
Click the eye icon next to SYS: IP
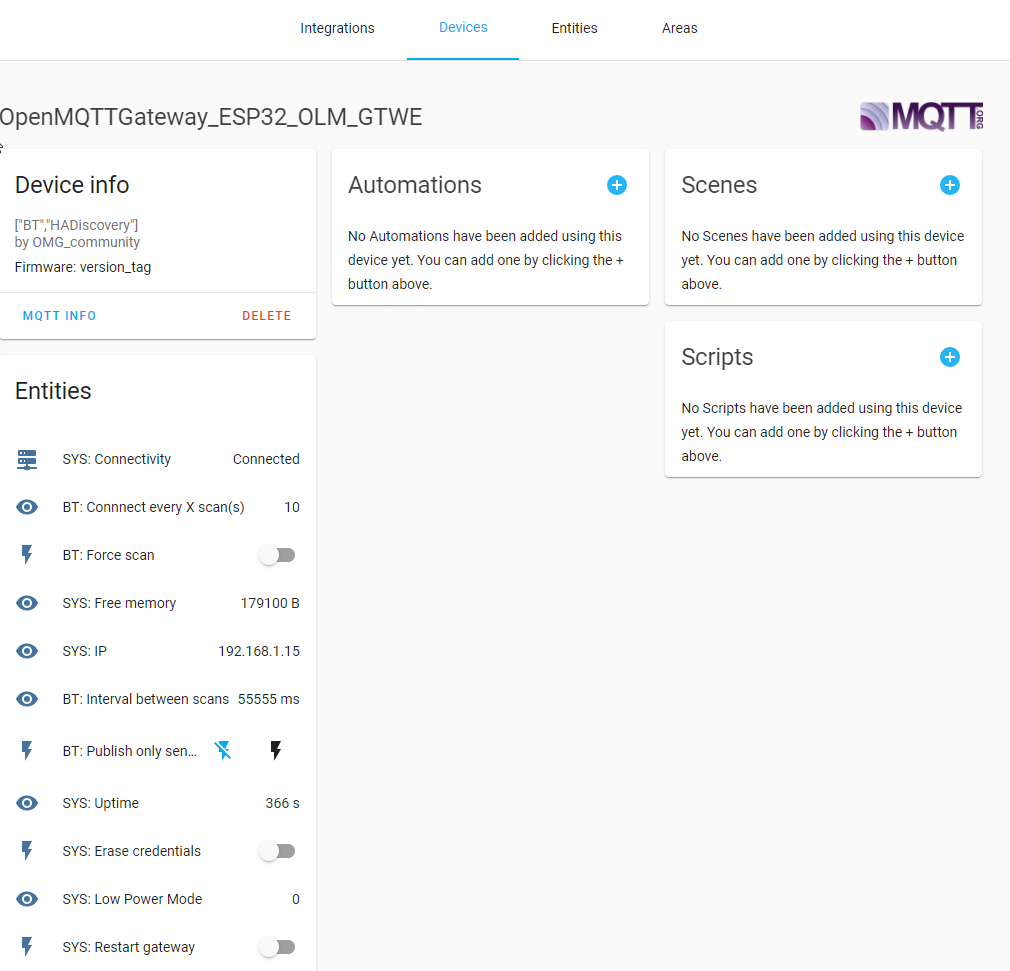[x=26, y=651]
